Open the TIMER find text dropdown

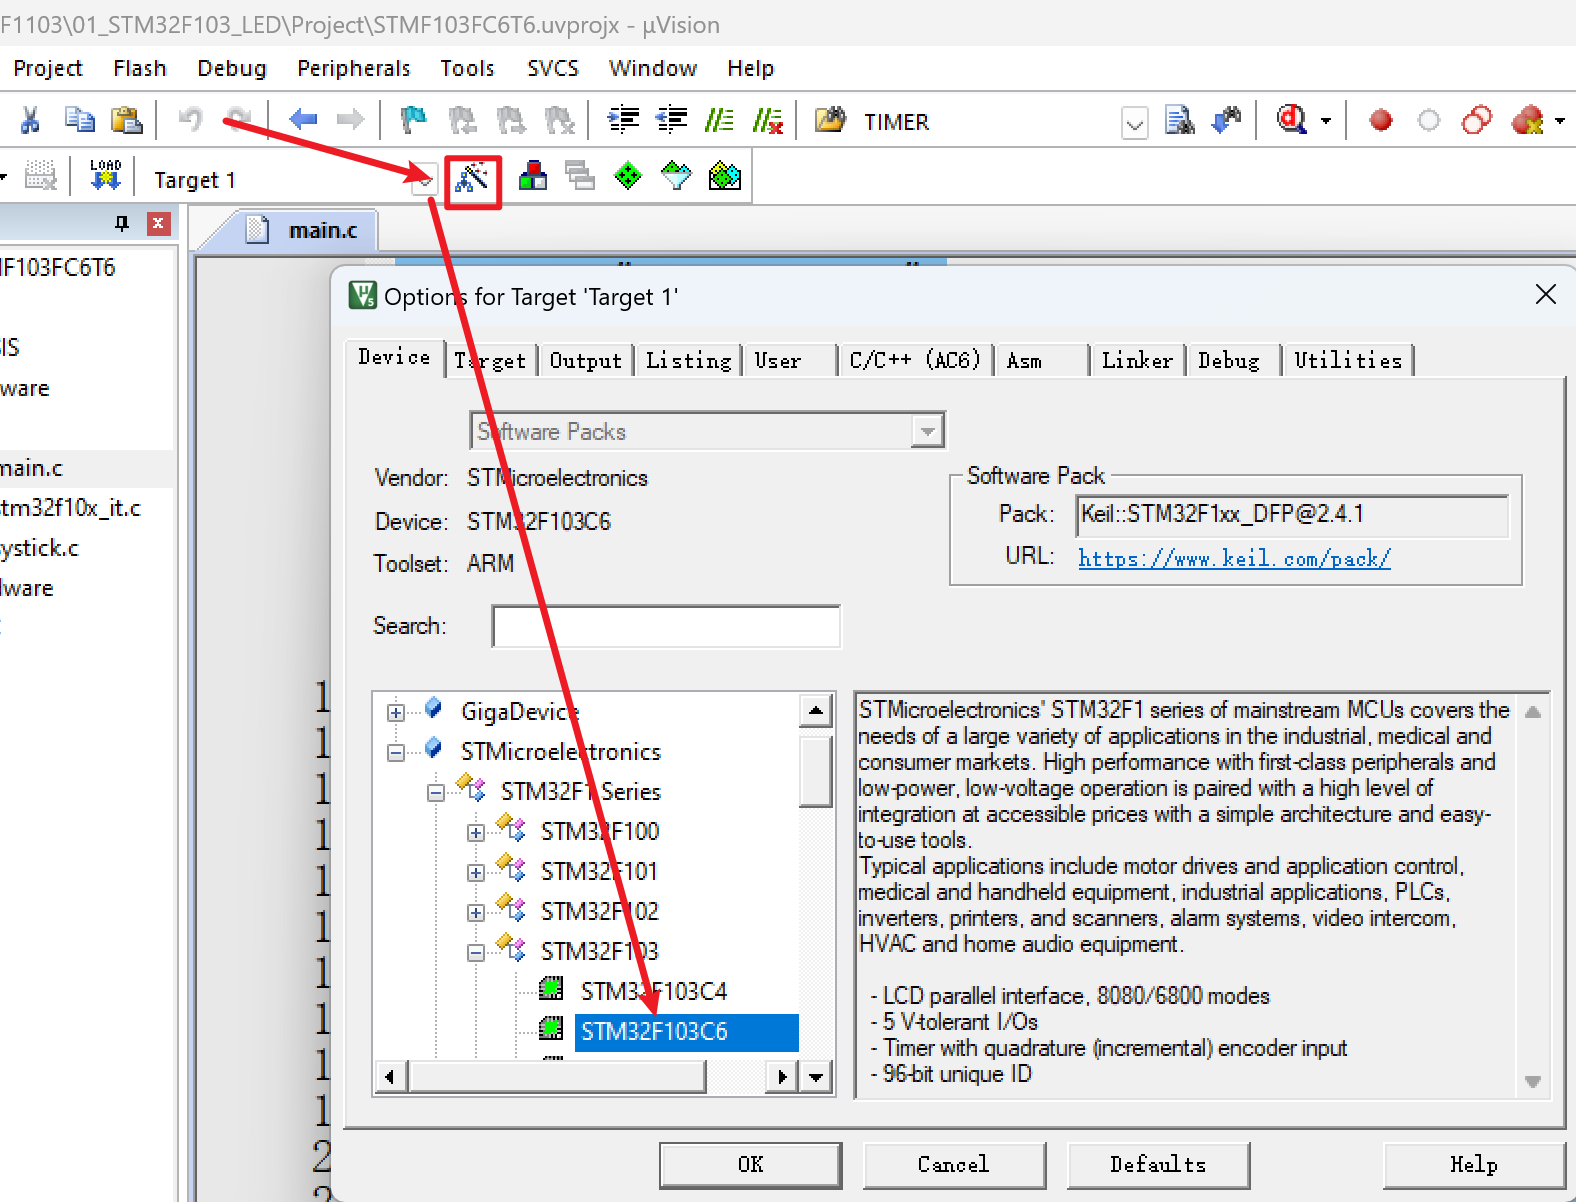coord(1135,123)
